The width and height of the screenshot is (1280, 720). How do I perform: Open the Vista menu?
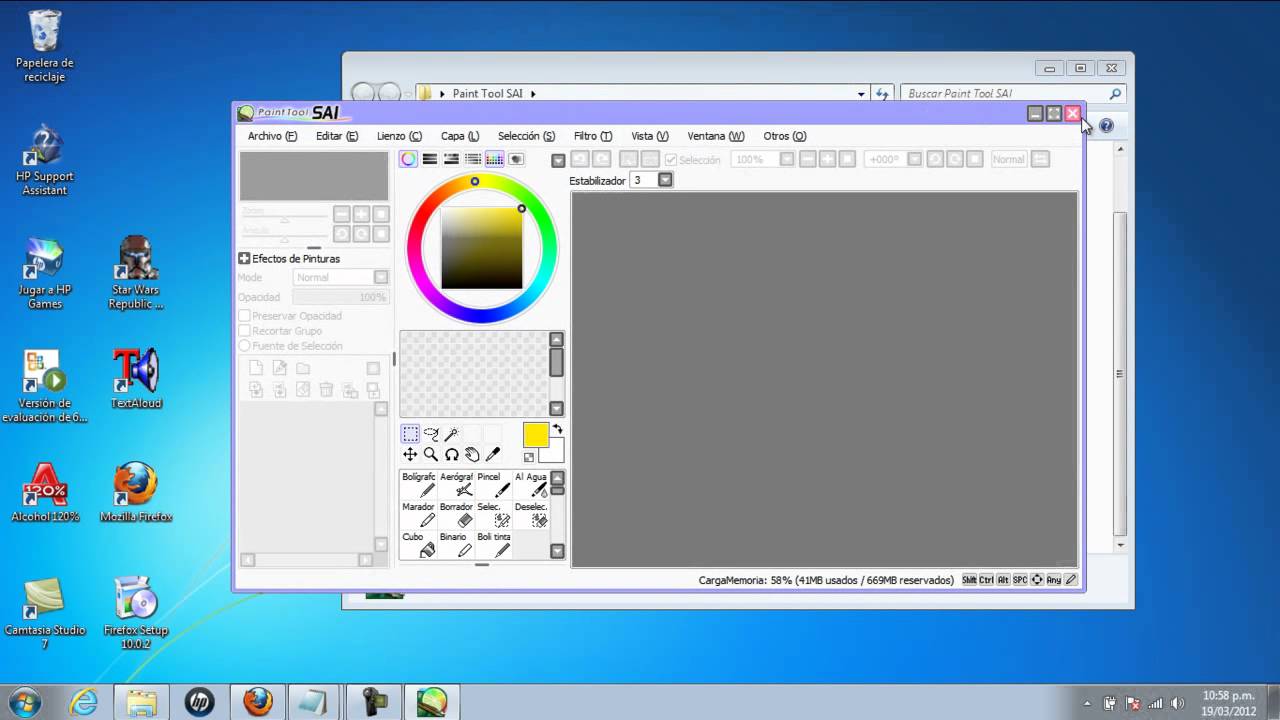(x=650, y=136)
